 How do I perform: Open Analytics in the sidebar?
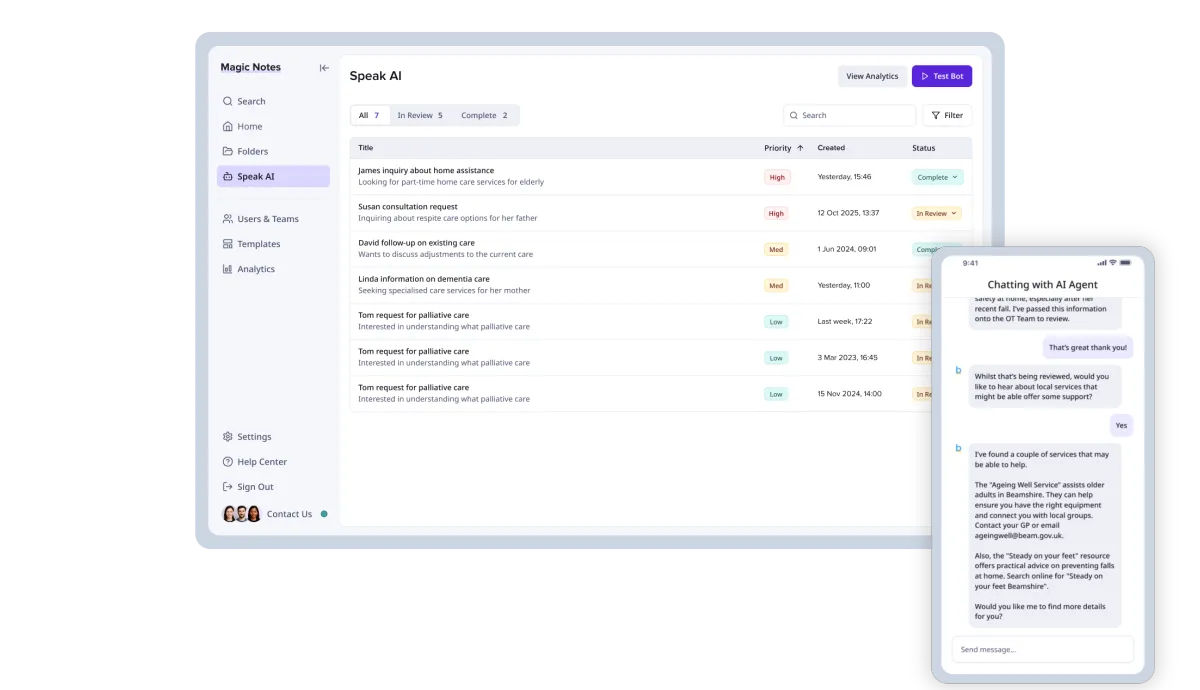tap(255, 269)
